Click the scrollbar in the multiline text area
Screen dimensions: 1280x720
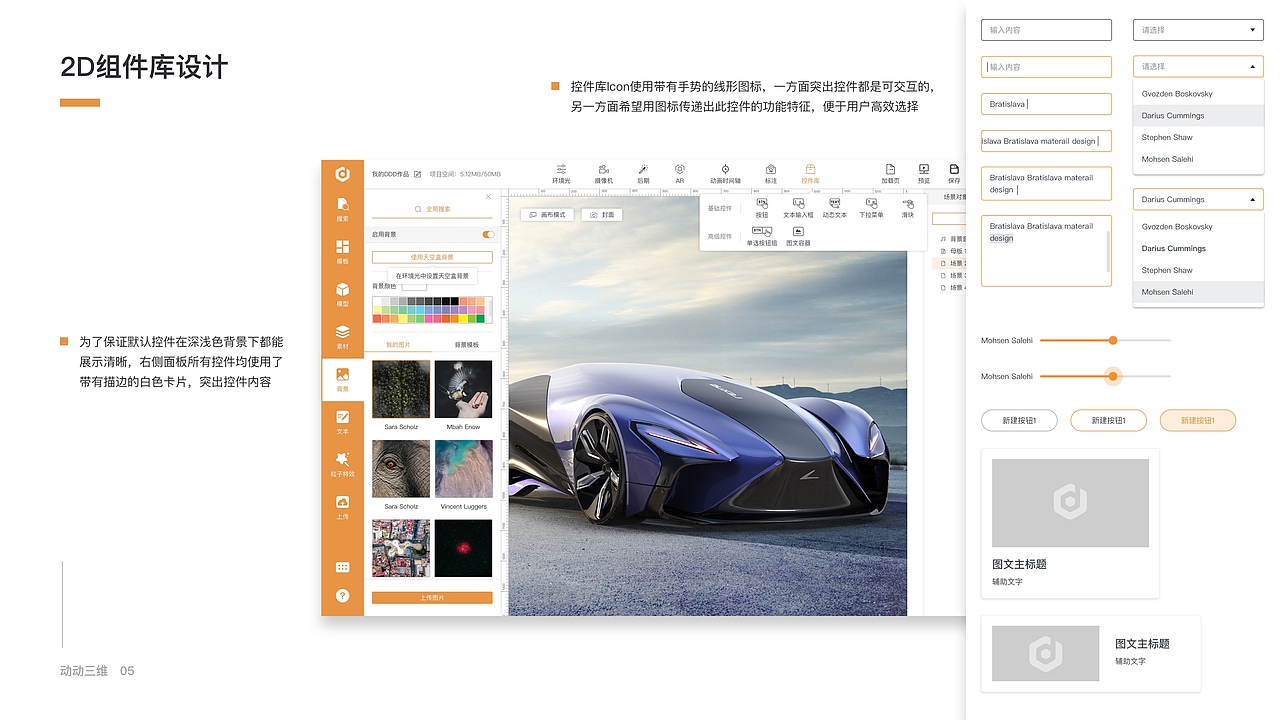click(x=1107, y=251)
